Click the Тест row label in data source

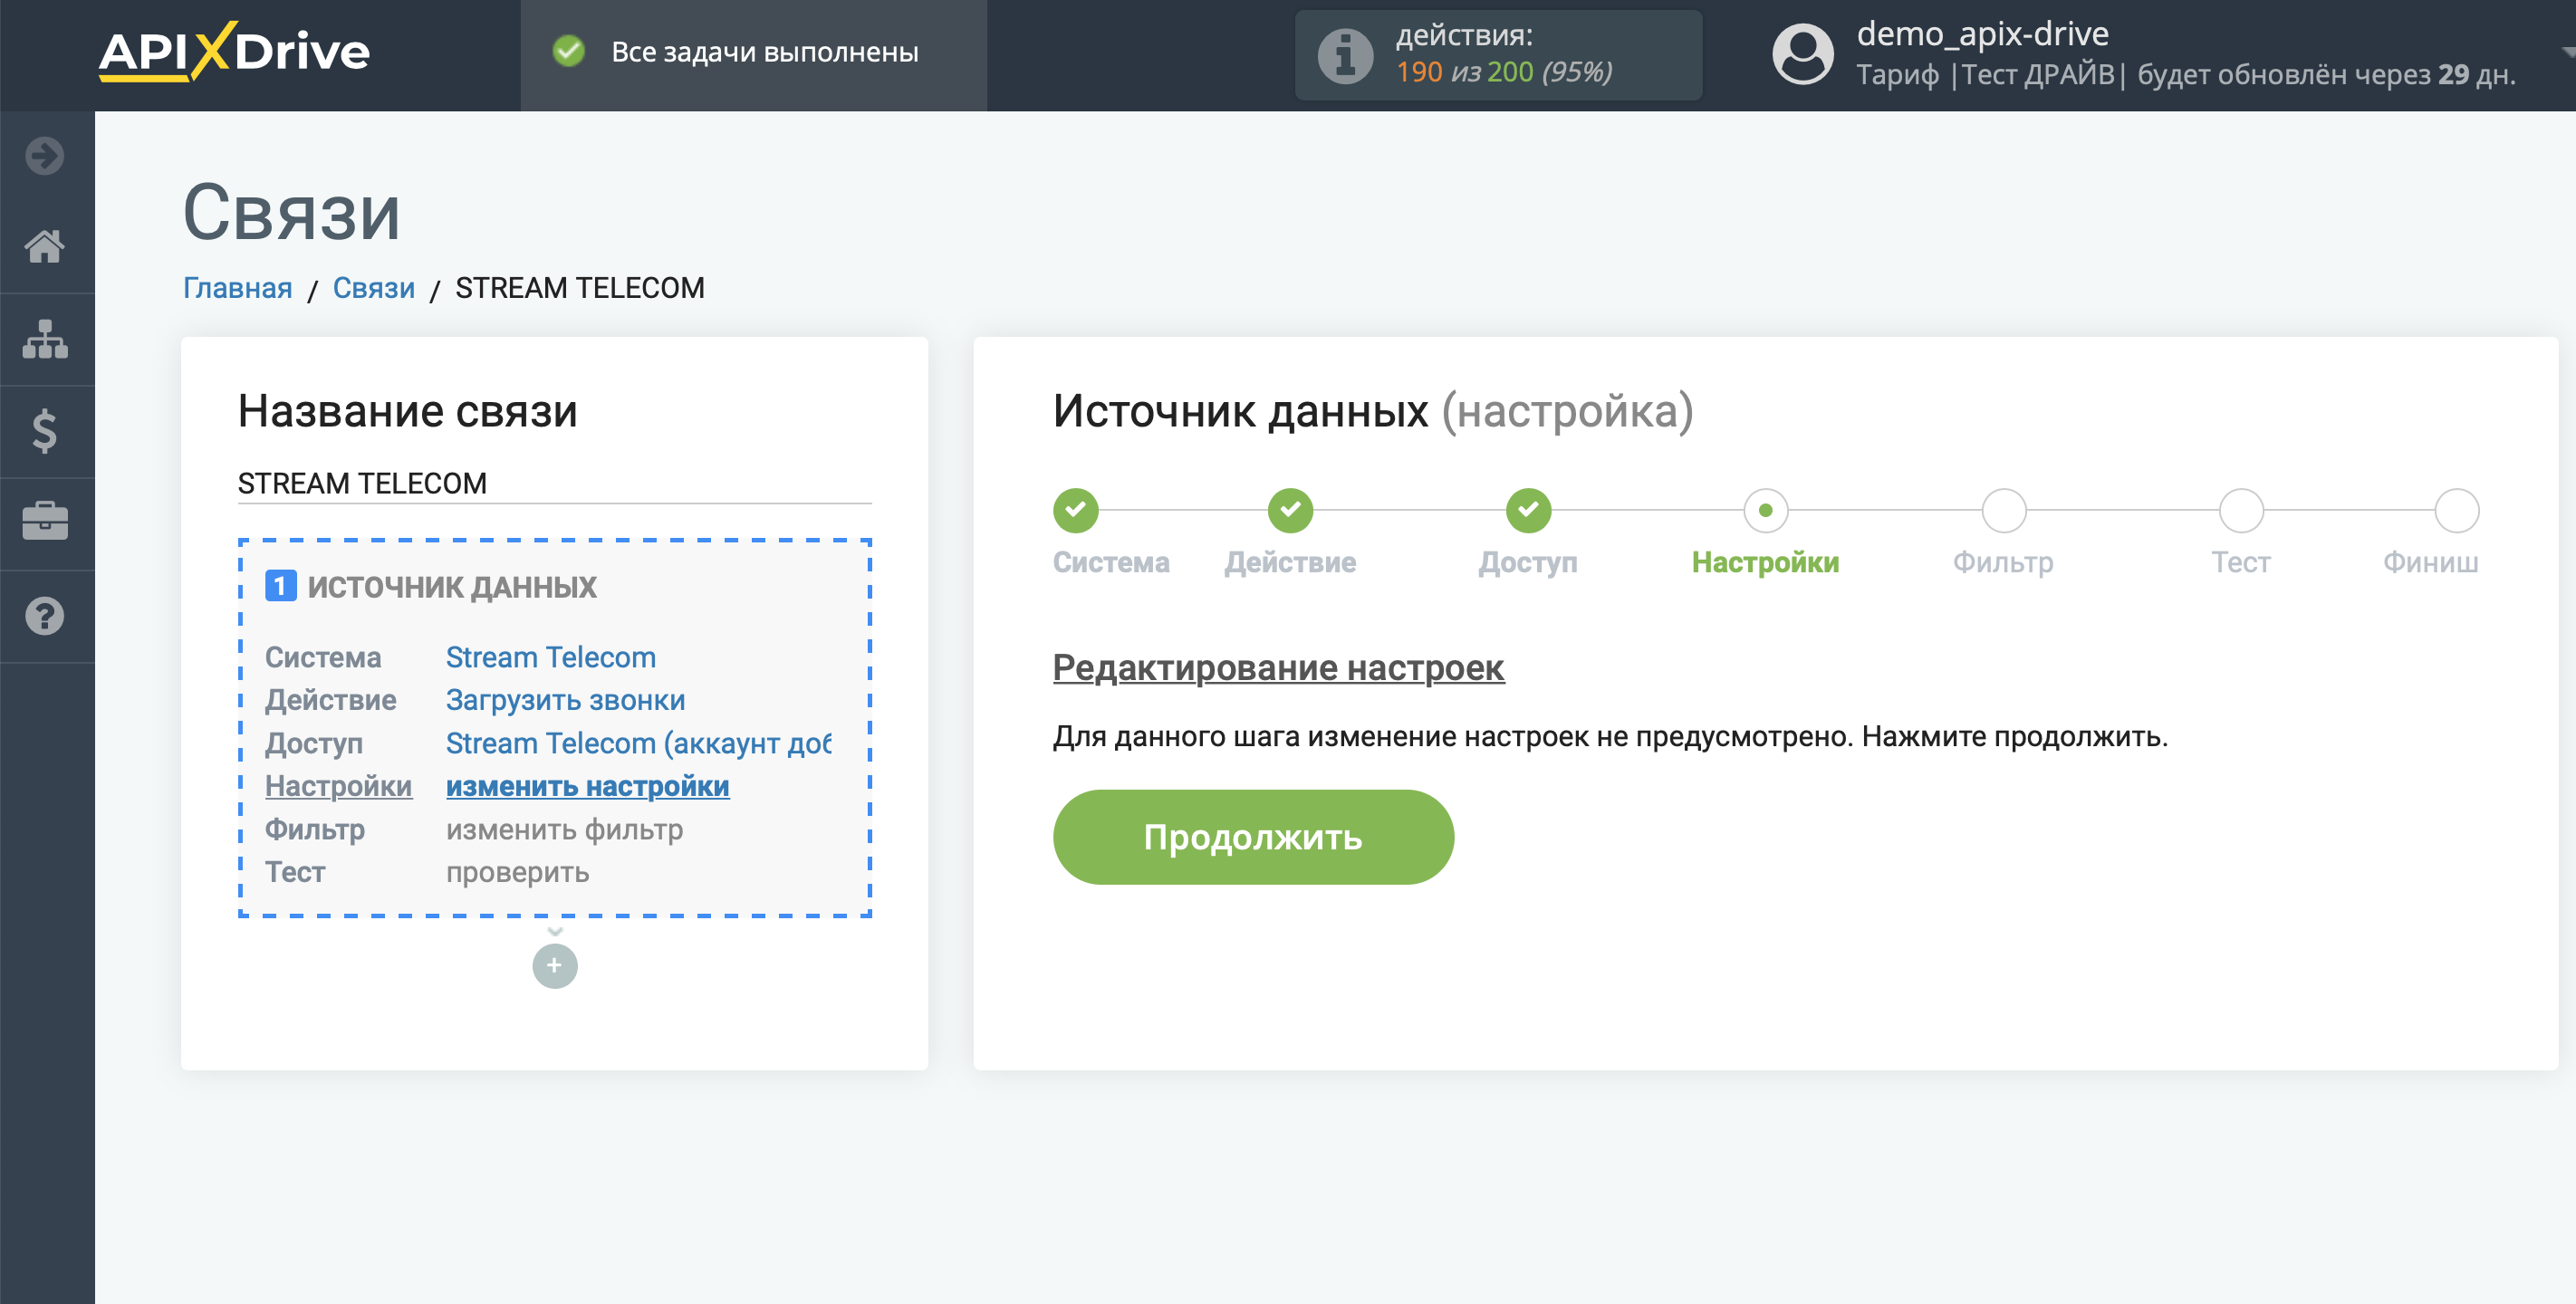click(x=295, y=872)
